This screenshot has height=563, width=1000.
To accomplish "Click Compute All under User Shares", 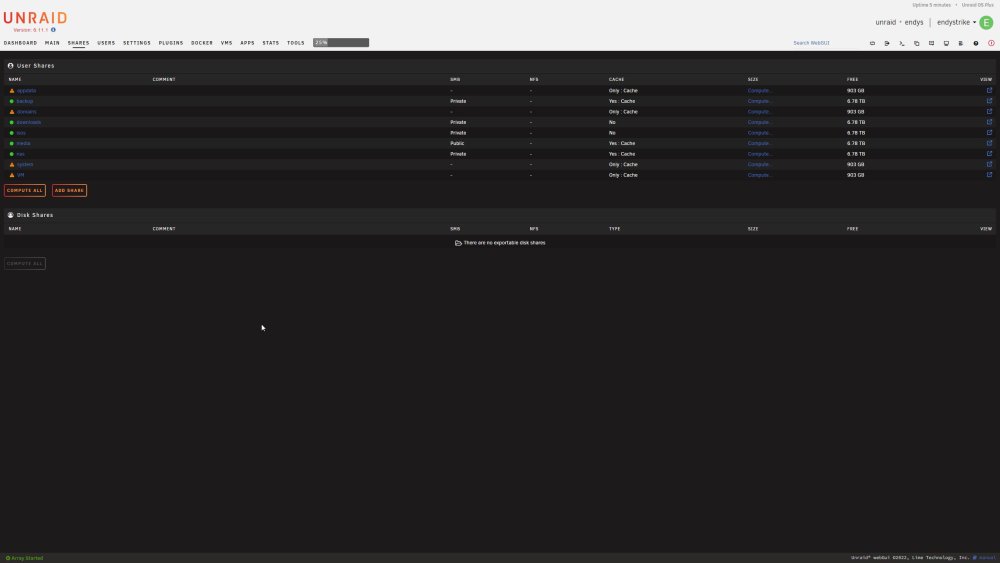I will click(25, 190).
